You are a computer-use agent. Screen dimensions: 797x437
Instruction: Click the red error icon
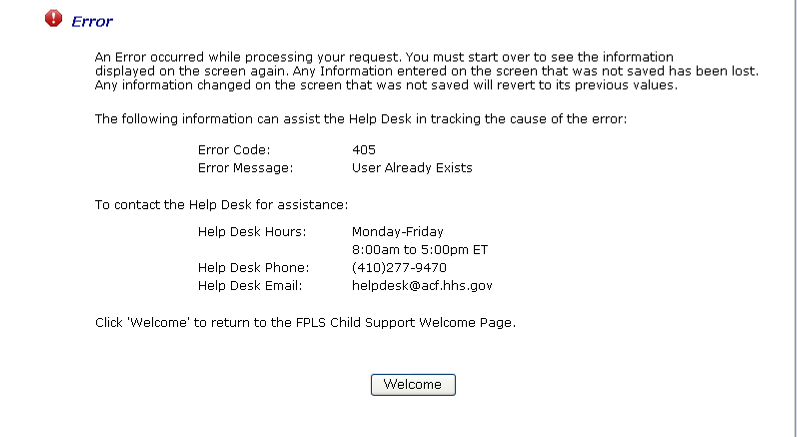54,19
